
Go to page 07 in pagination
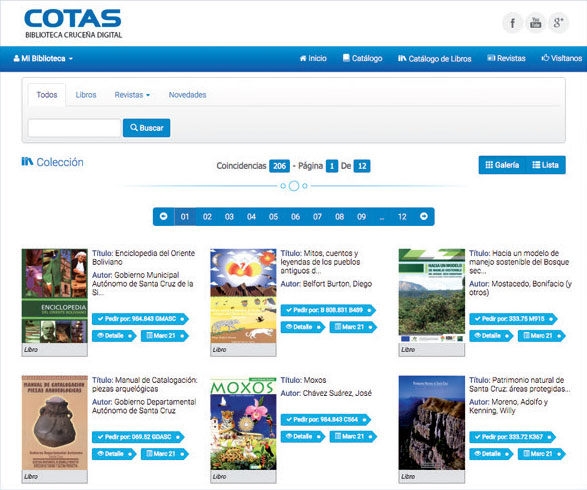click(x=317, y=217)
